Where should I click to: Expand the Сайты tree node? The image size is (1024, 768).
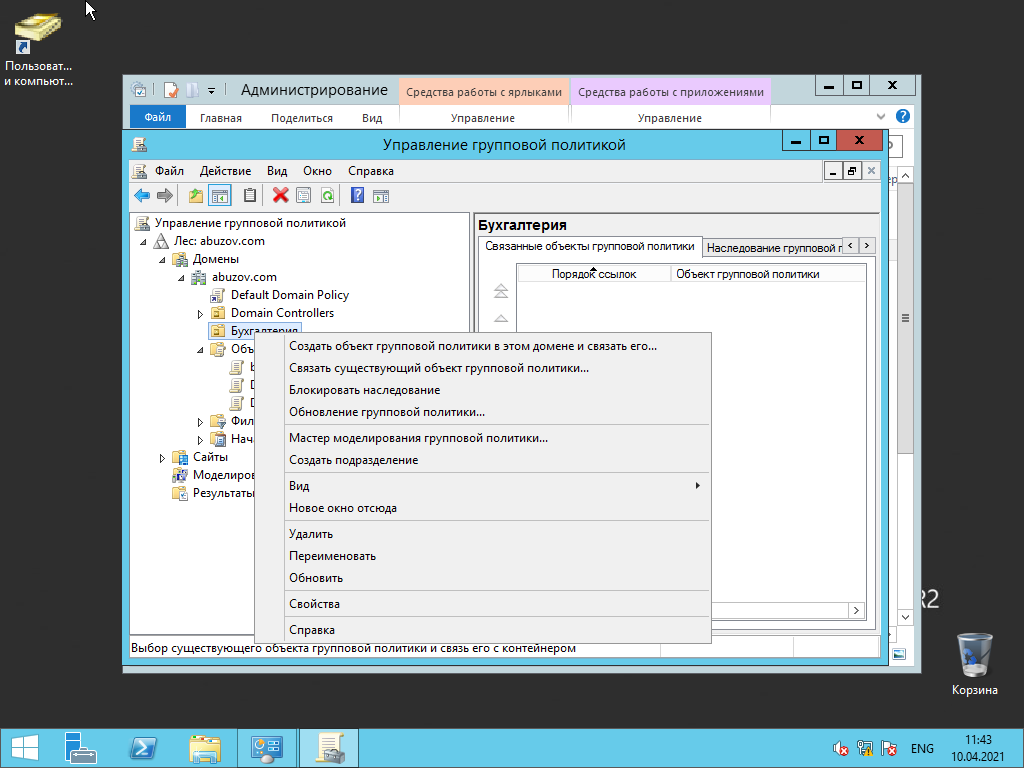click(x=163, y=458)
